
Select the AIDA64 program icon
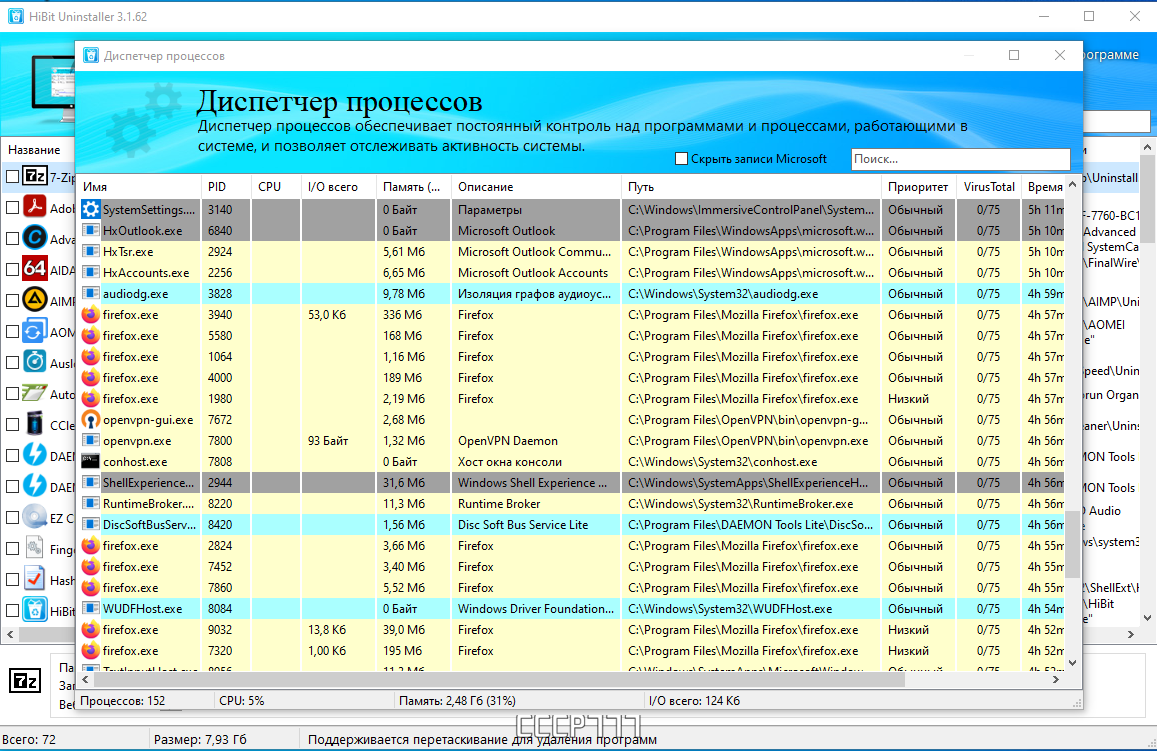click(35, 269)
